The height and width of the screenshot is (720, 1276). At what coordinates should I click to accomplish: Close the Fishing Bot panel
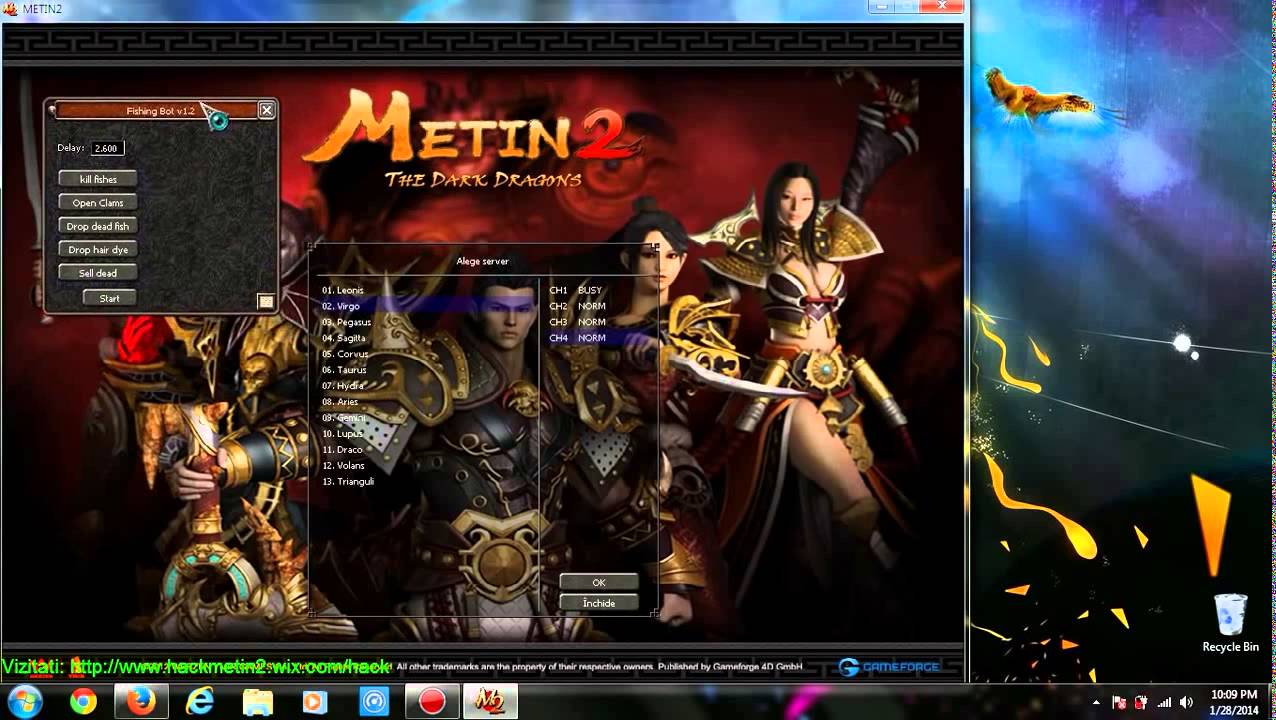click(266, 110)
